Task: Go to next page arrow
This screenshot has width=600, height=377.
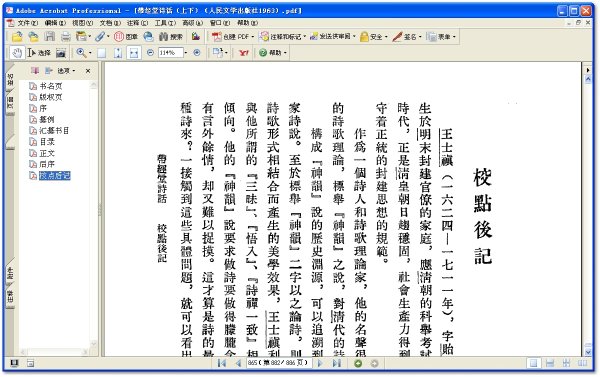Action: (x=320, y=363)
